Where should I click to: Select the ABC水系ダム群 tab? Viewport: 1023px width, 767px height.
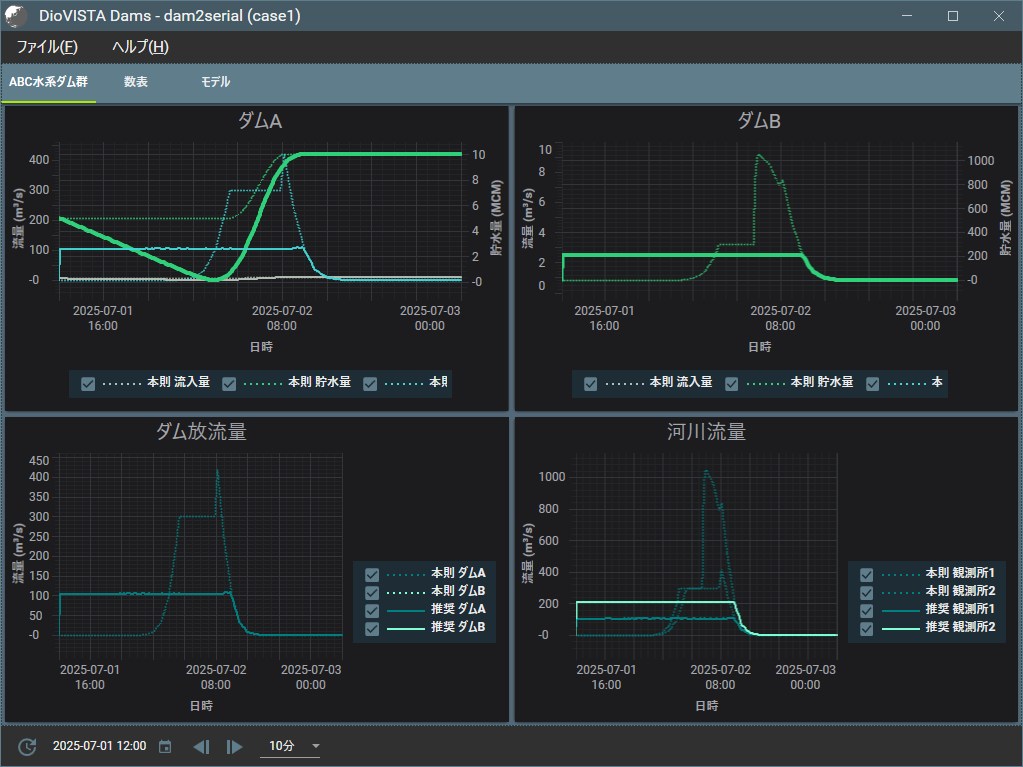tap(48, 82)
